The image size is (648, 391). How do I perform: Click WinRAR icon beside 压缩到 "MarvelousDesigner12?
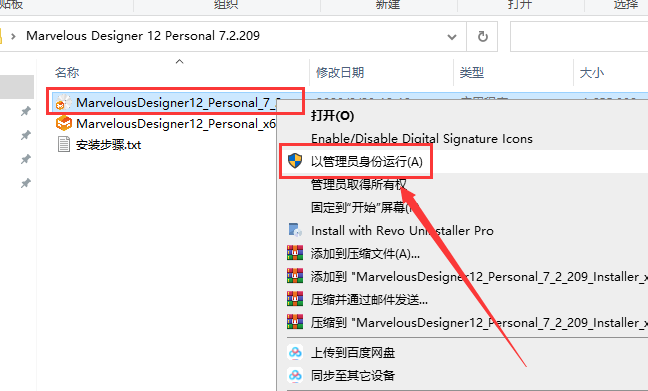pos(295,322)
